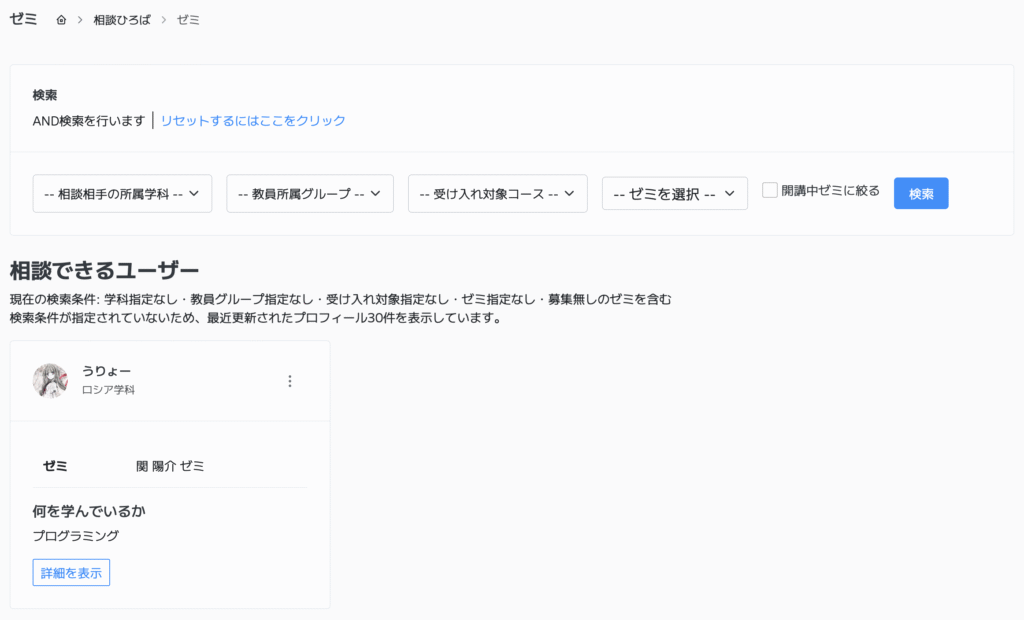This screenshot has height=620, width=1024.
Task: Go to 相談ひろば via the breadcrumb
Action: pyautogui.click(x=122, y=20)
